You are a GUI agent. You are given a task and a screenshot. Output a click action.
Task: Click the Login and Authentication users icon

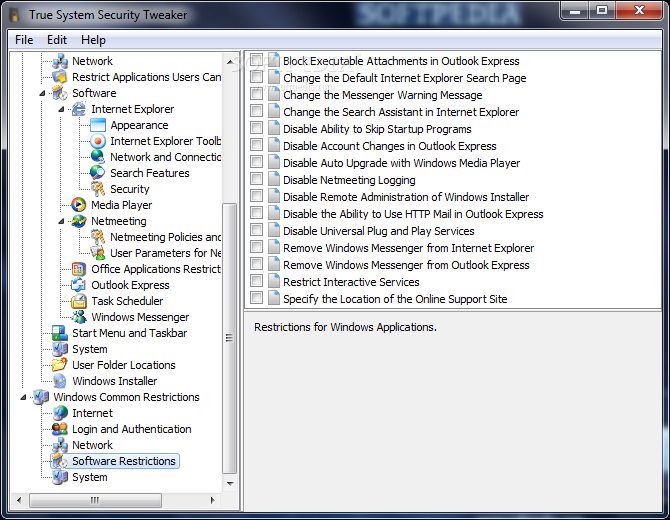click(60, 429)
